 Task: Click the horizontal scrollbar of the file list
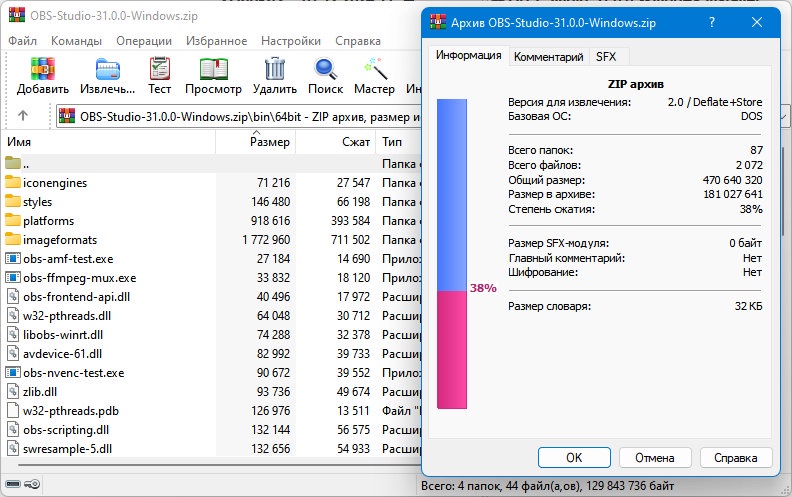tap(219, 465)
